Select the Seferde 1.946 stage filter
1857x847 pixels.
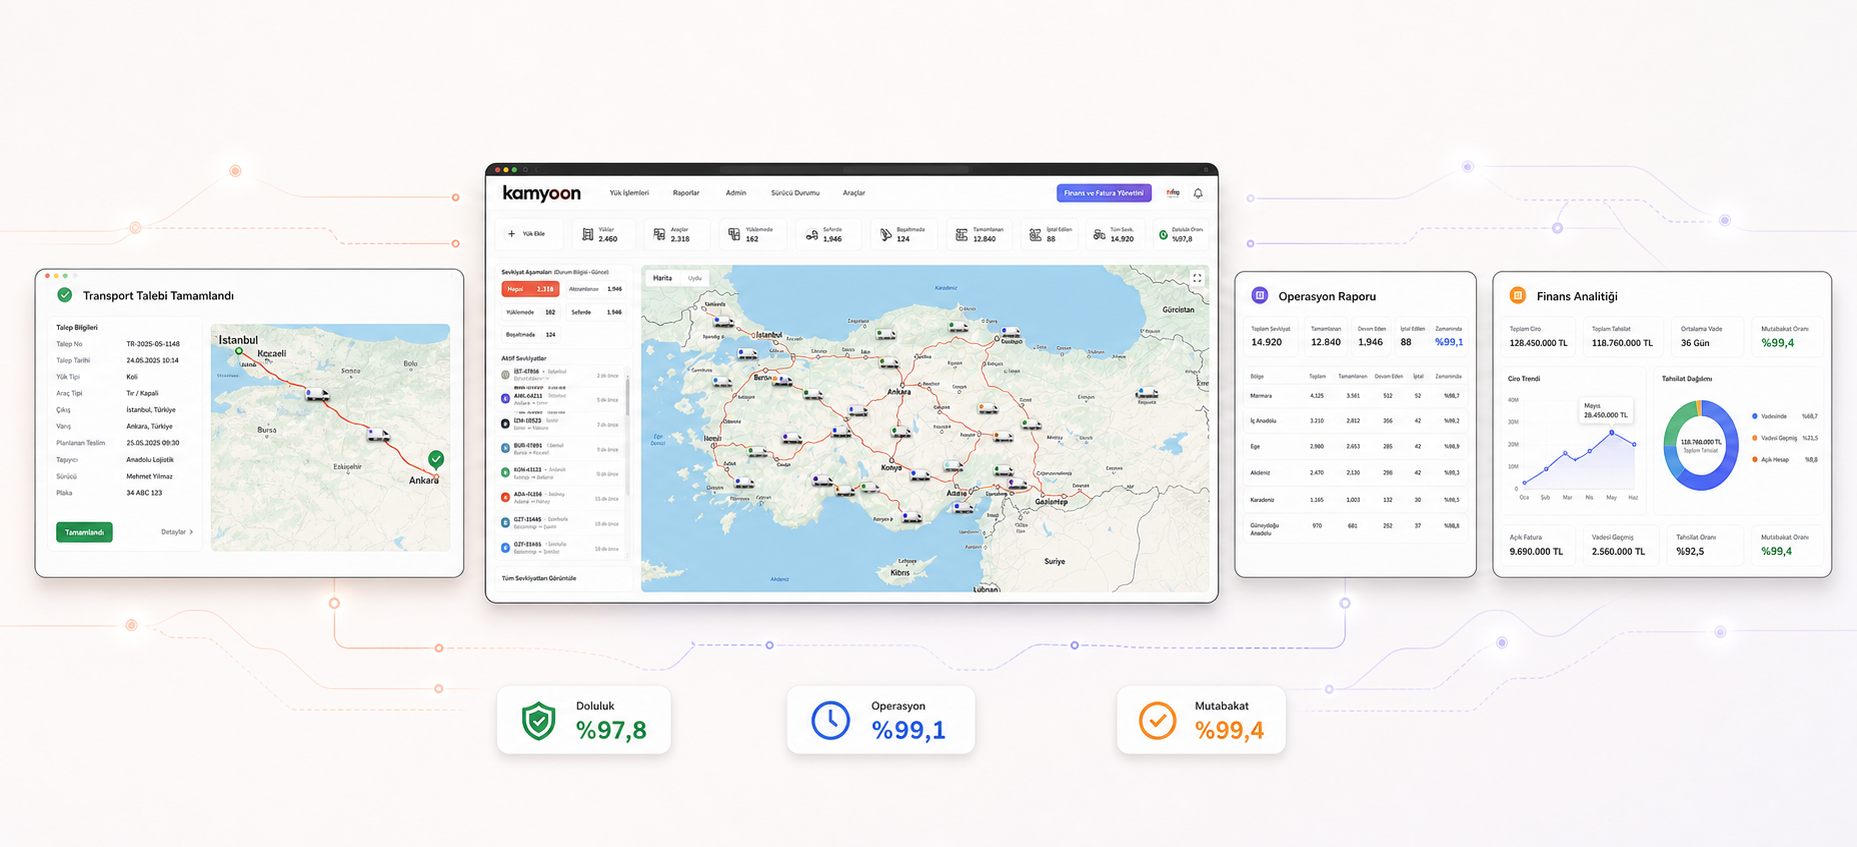tap(596, 312)
